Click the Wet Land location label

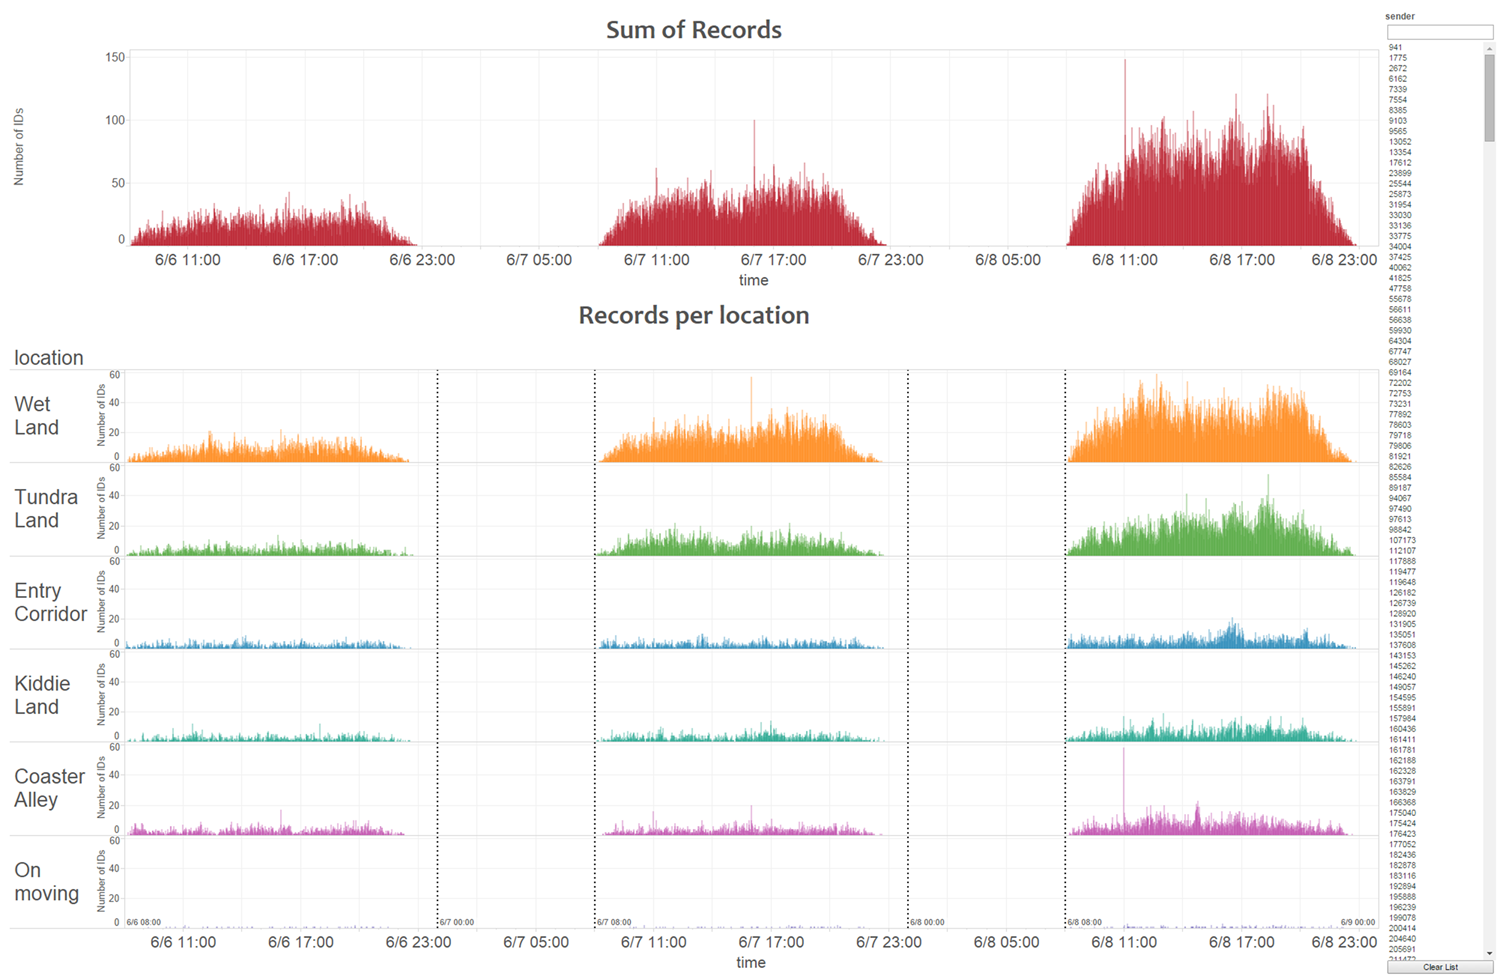coord(37,416)
